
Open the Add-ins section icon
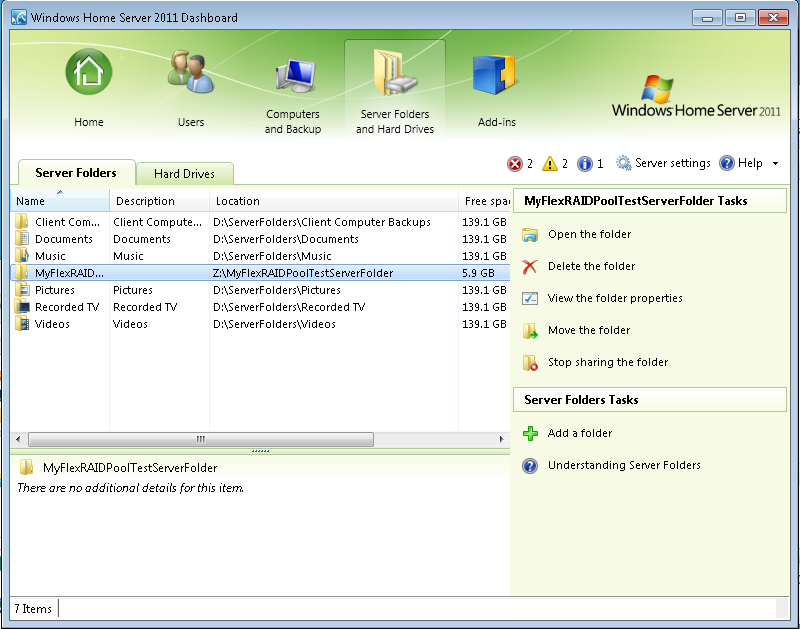click(494, 74)
